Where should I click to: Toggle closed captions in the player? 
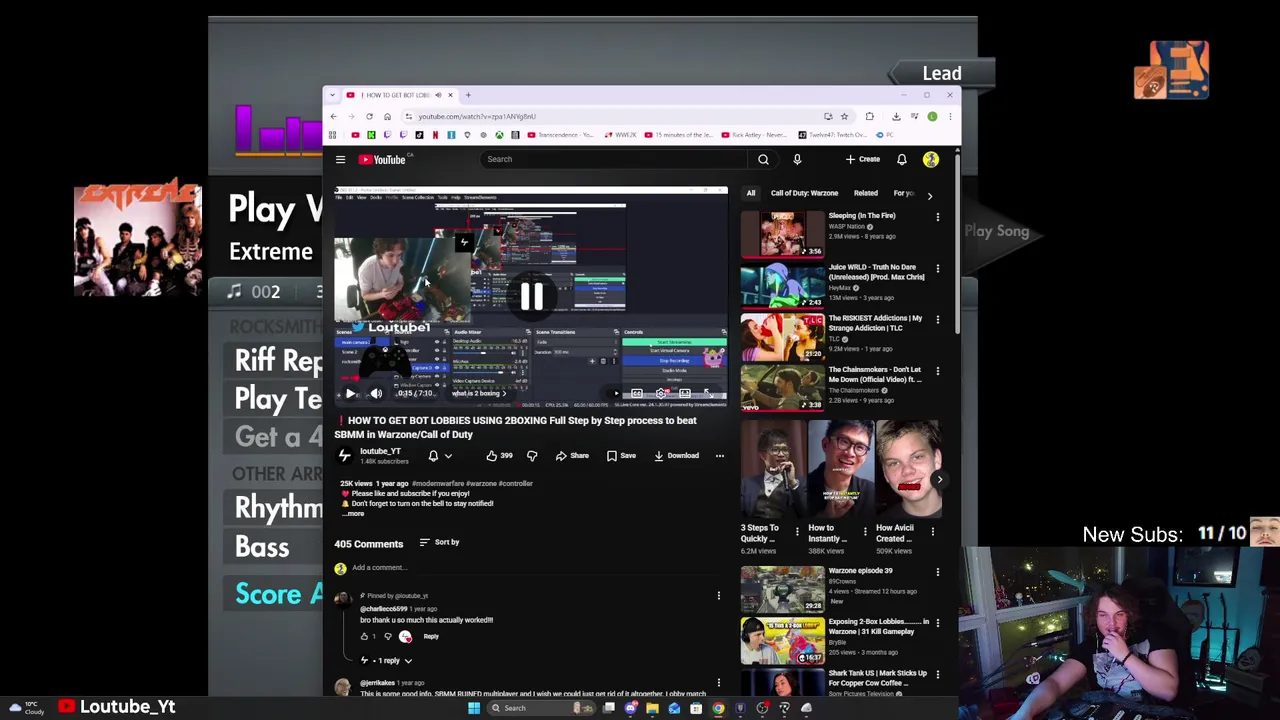pyautogui.click(x=637, y=393)
